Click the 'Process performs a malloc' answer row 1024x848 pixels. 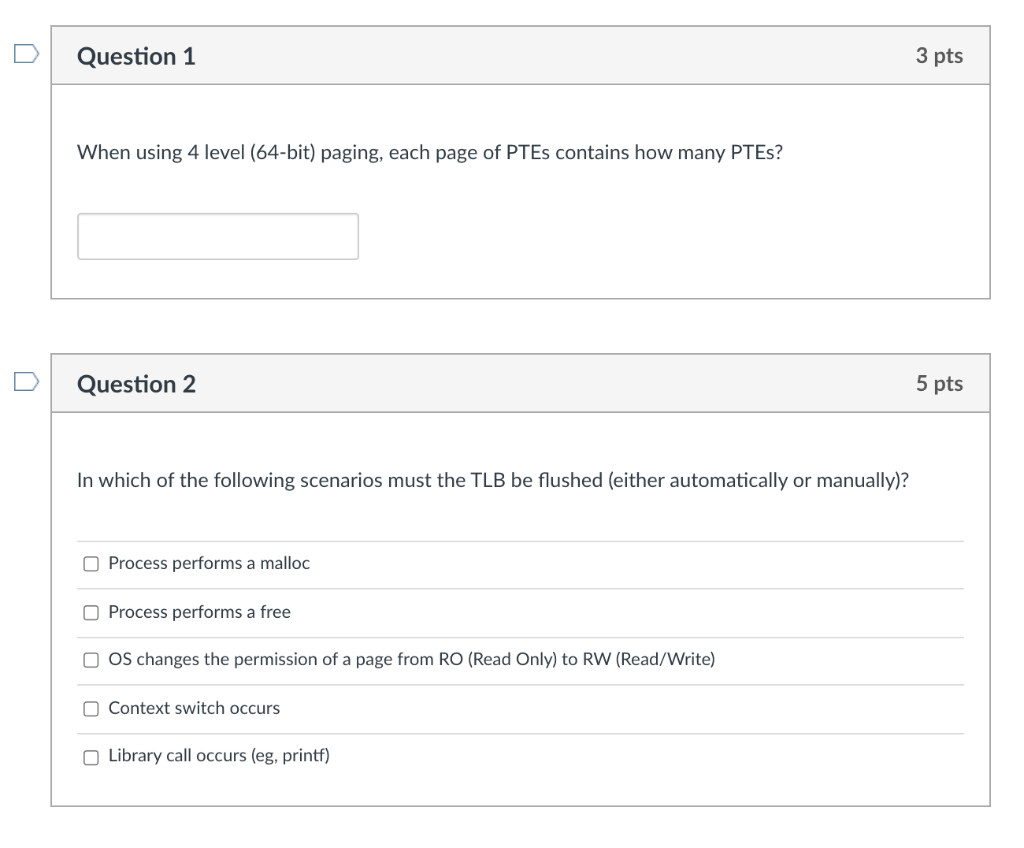[x=208, y=563]
